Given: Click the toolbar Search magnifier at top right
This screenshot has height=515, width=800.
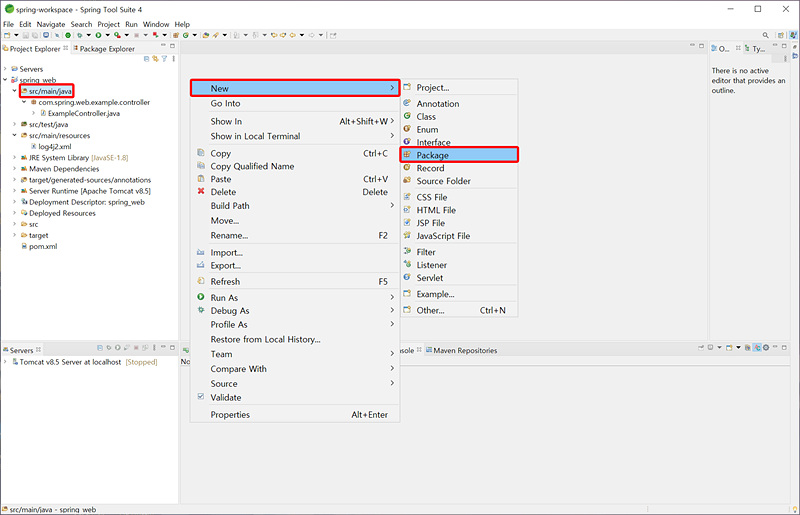Looking at the screenshot, I should (x=765, y=35).
